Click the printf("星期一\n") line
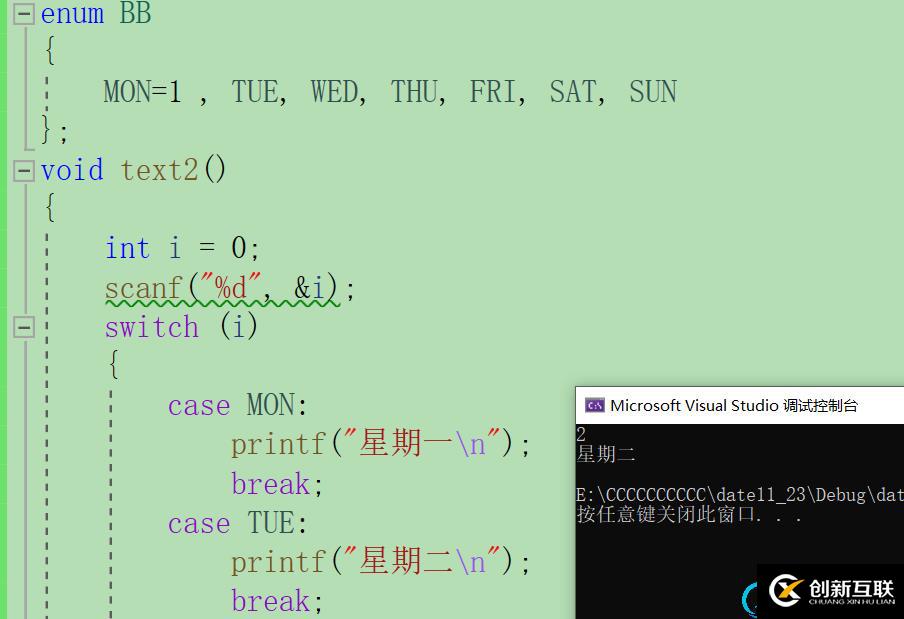 click(381, 444)
